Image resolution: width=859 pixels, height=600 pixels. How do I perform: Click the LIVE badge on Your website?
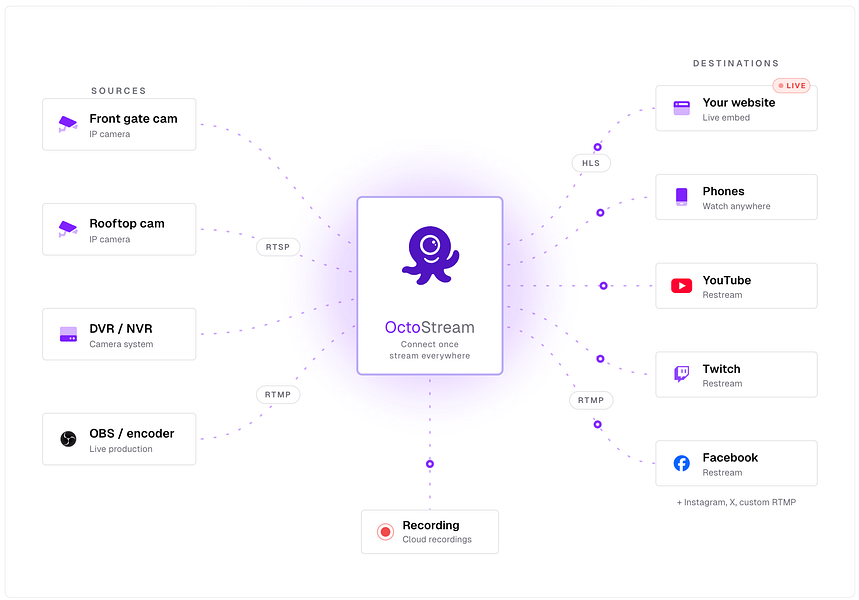click(x=792, y=85)
